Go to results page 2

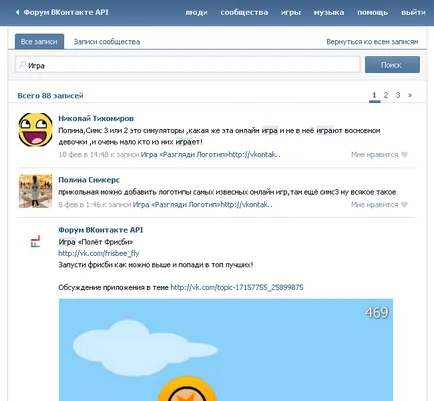click(386, 95)
